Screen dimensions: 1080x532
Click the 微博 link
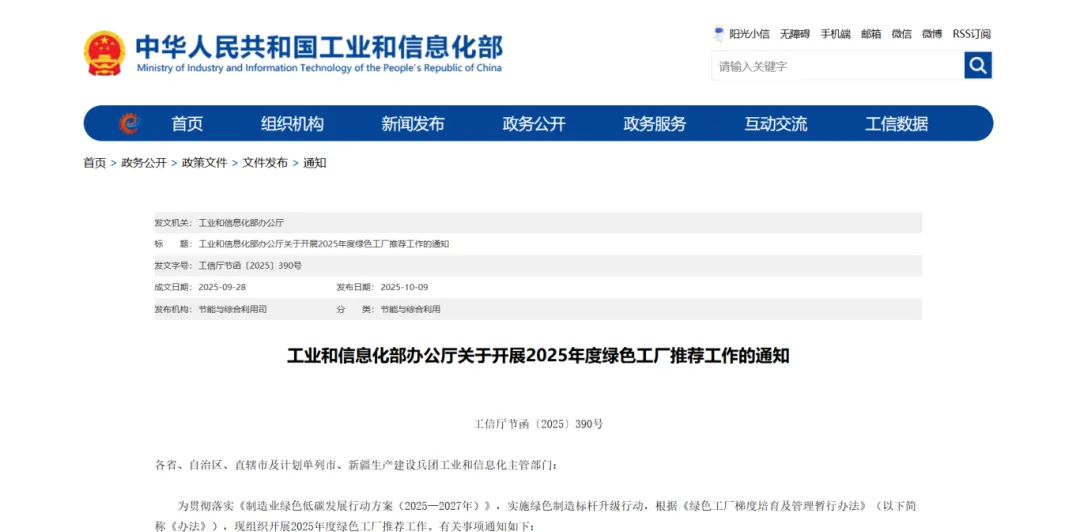[933, 34]
